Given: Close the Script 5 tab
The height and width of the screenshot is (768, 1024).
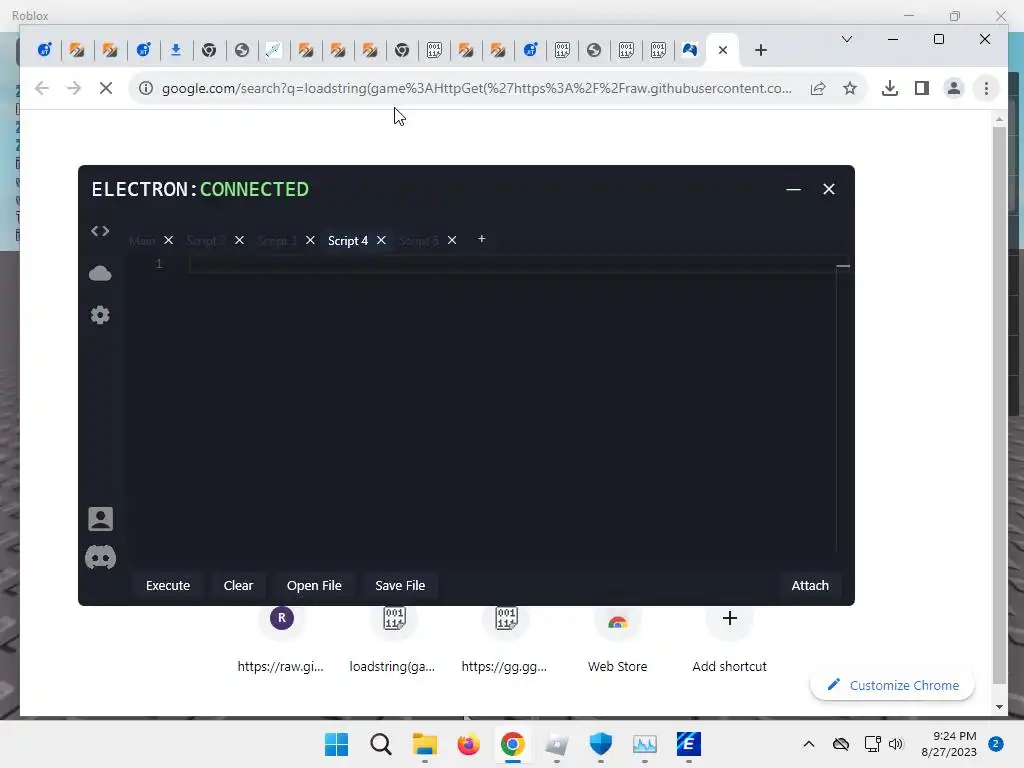Looking at the screenshot, I should (452, 240).
